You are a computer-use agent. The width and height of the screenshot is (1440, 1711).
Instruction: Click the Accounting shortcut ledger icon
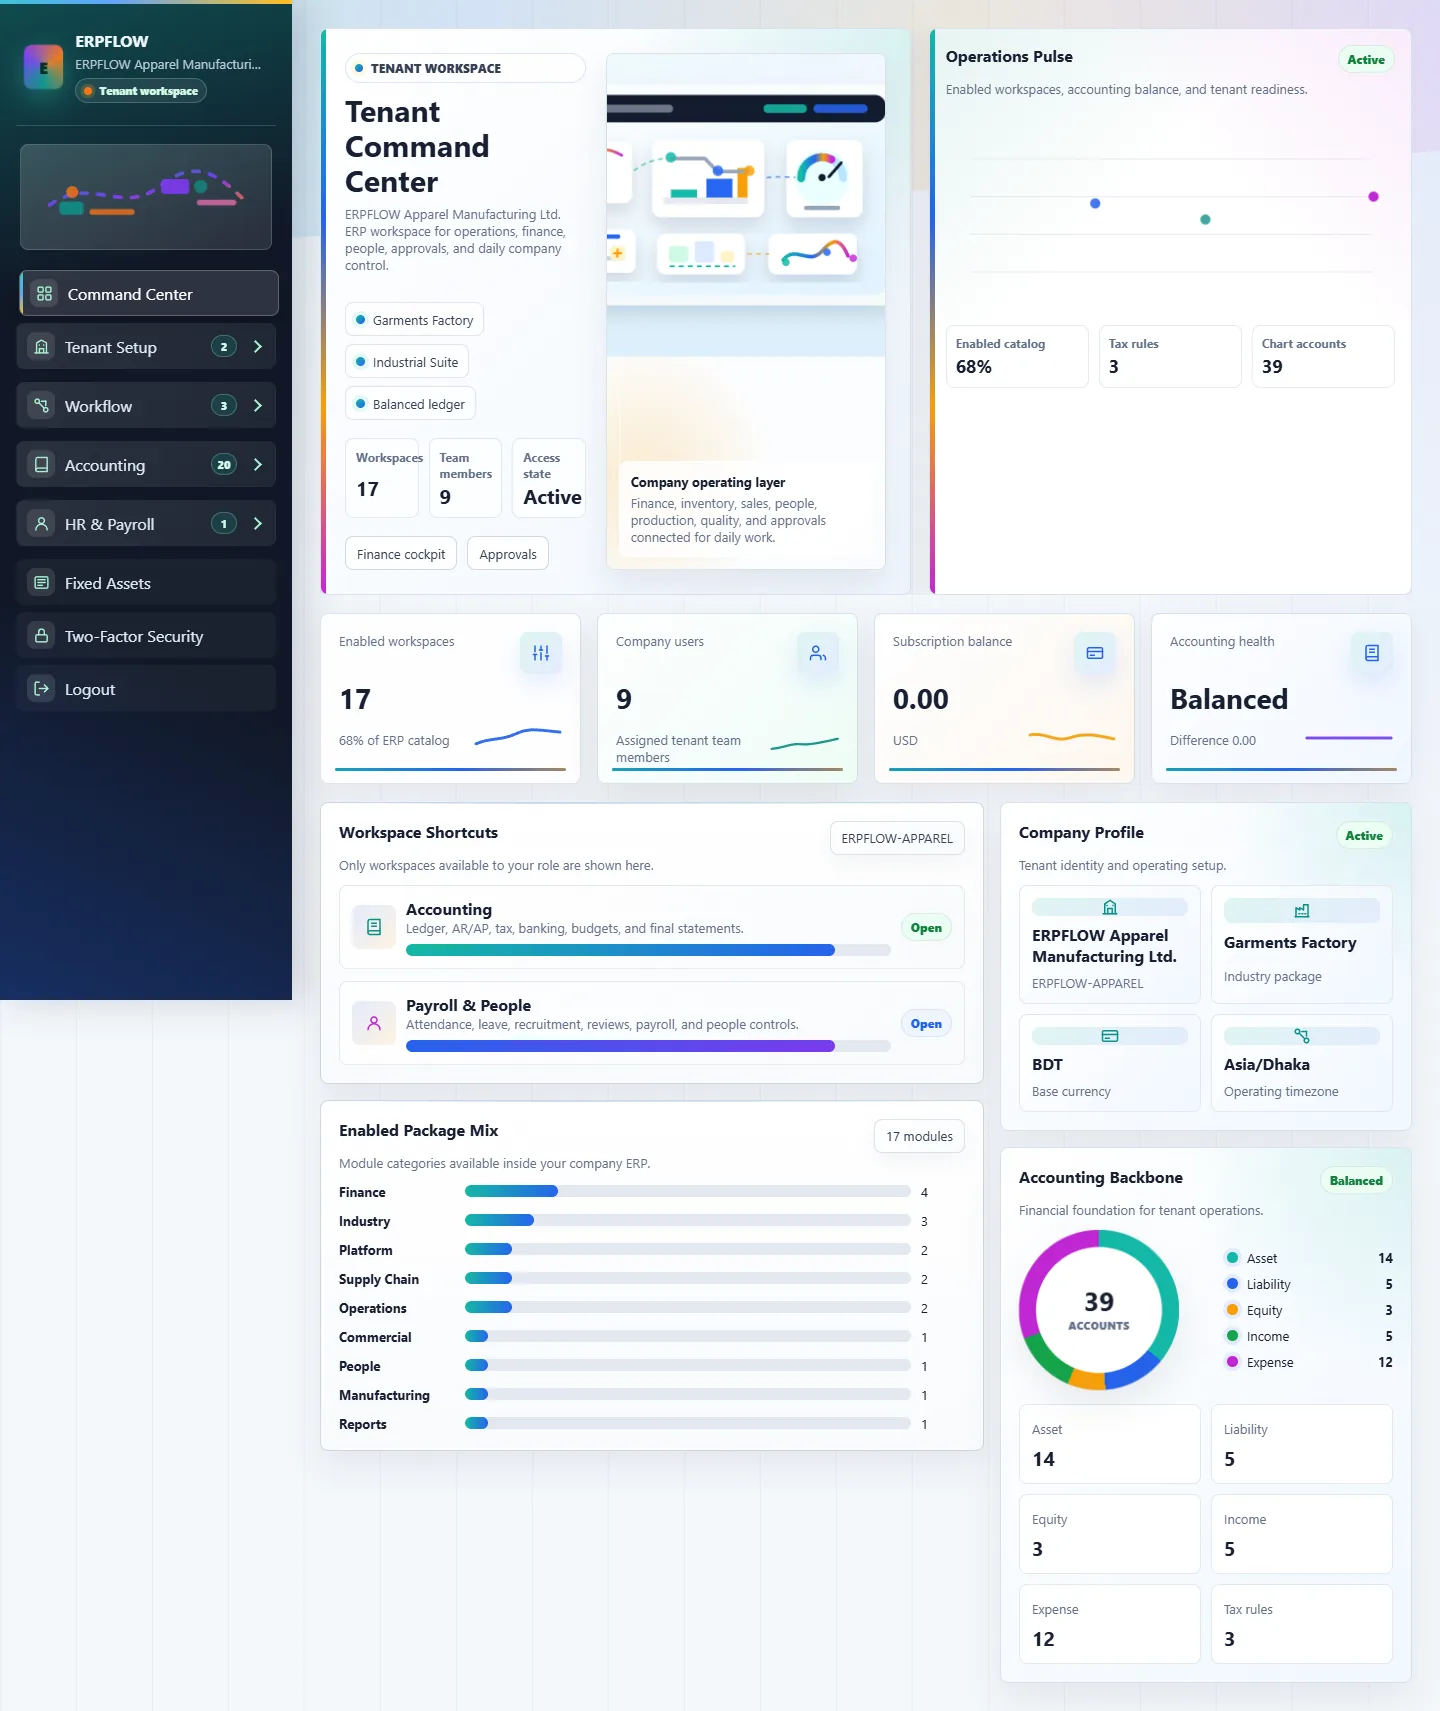(374, 927)
